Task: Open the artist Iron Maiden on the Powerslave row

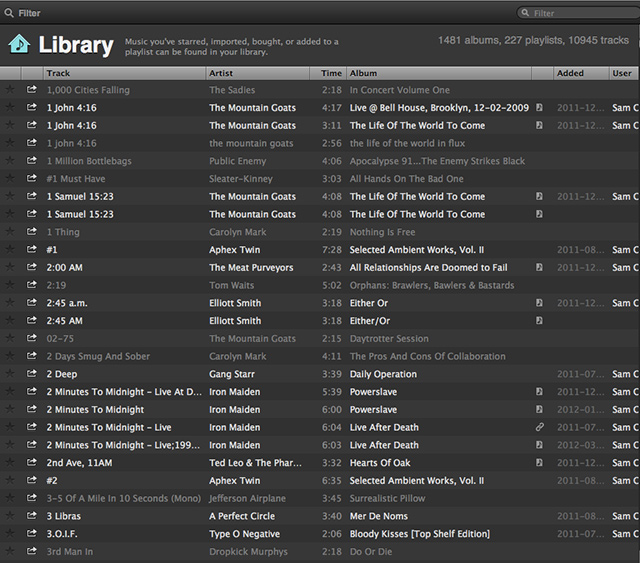Action: [234, 392]
